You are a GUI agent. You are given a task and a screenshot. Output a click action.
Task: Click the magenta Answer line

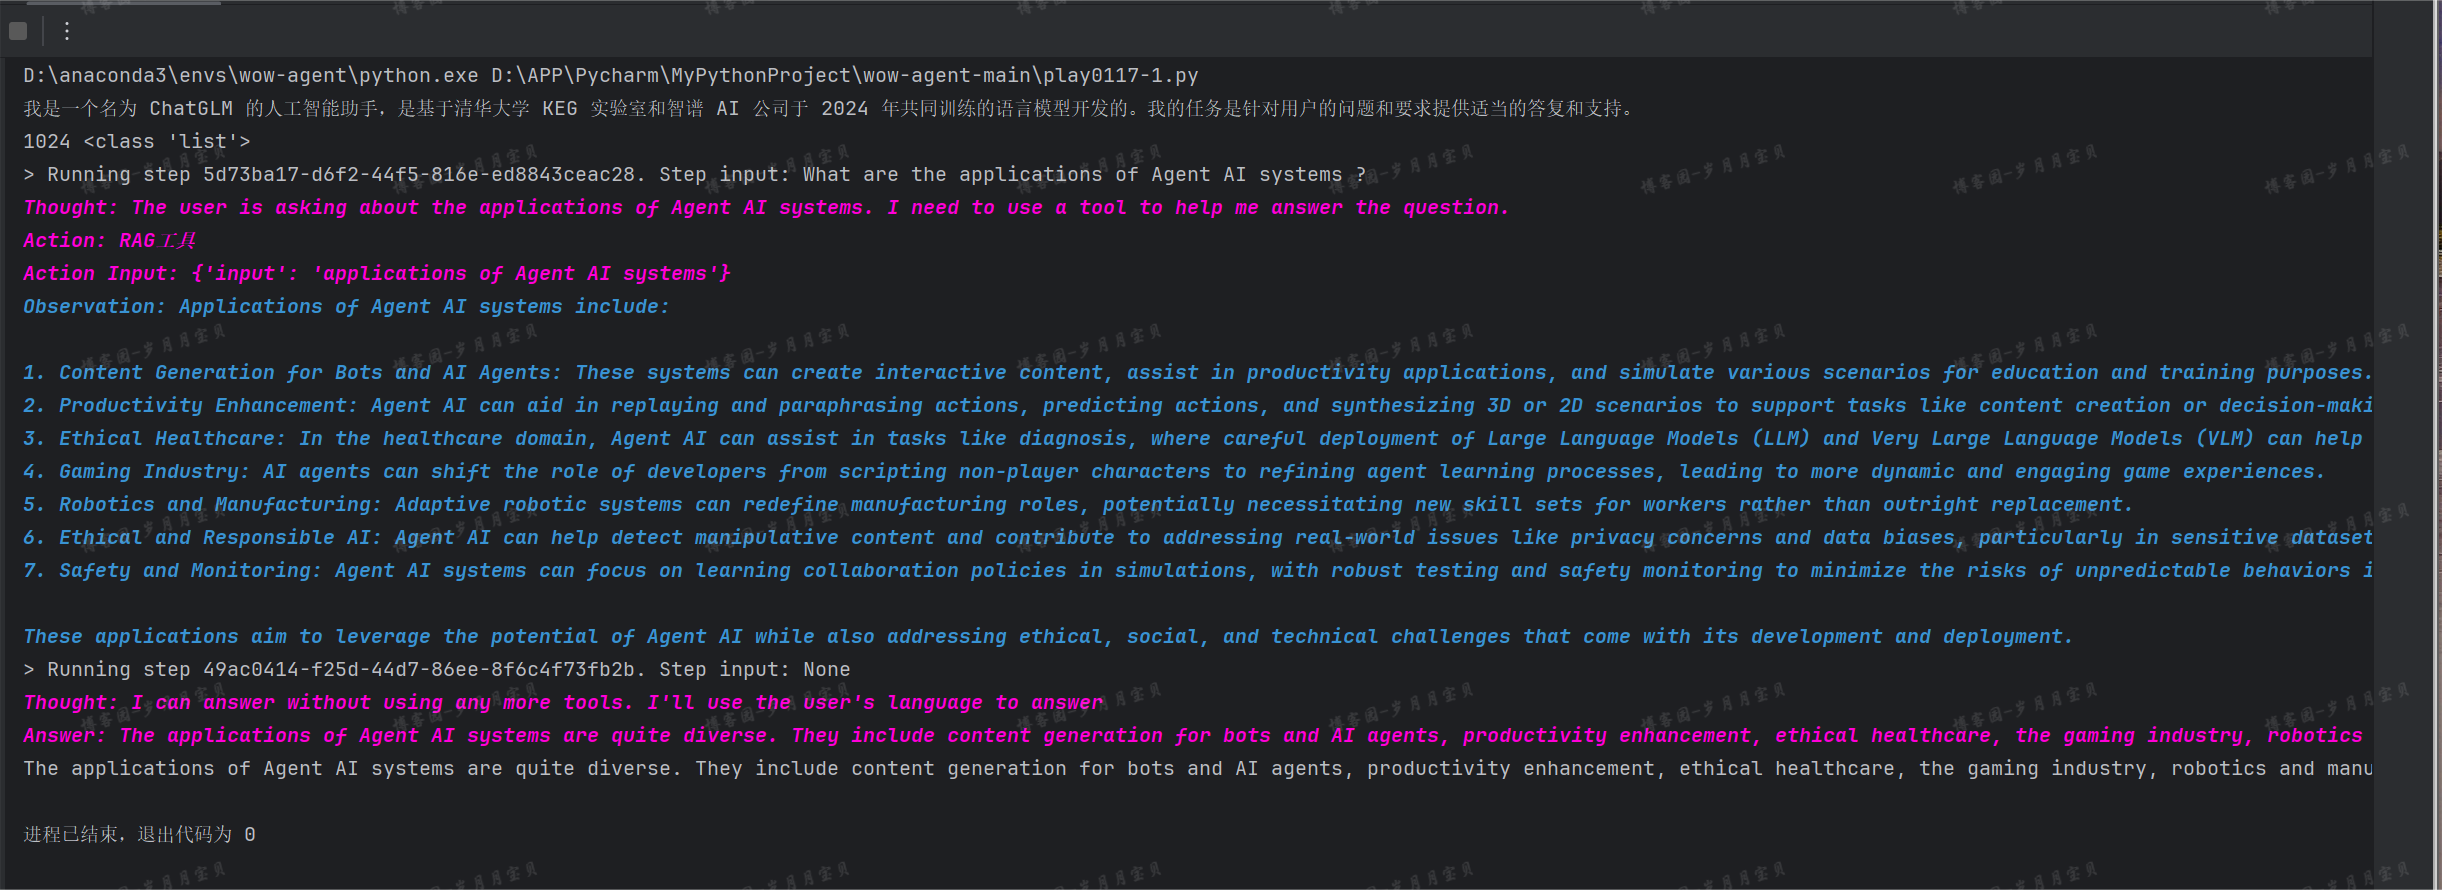click(1192, 736)
